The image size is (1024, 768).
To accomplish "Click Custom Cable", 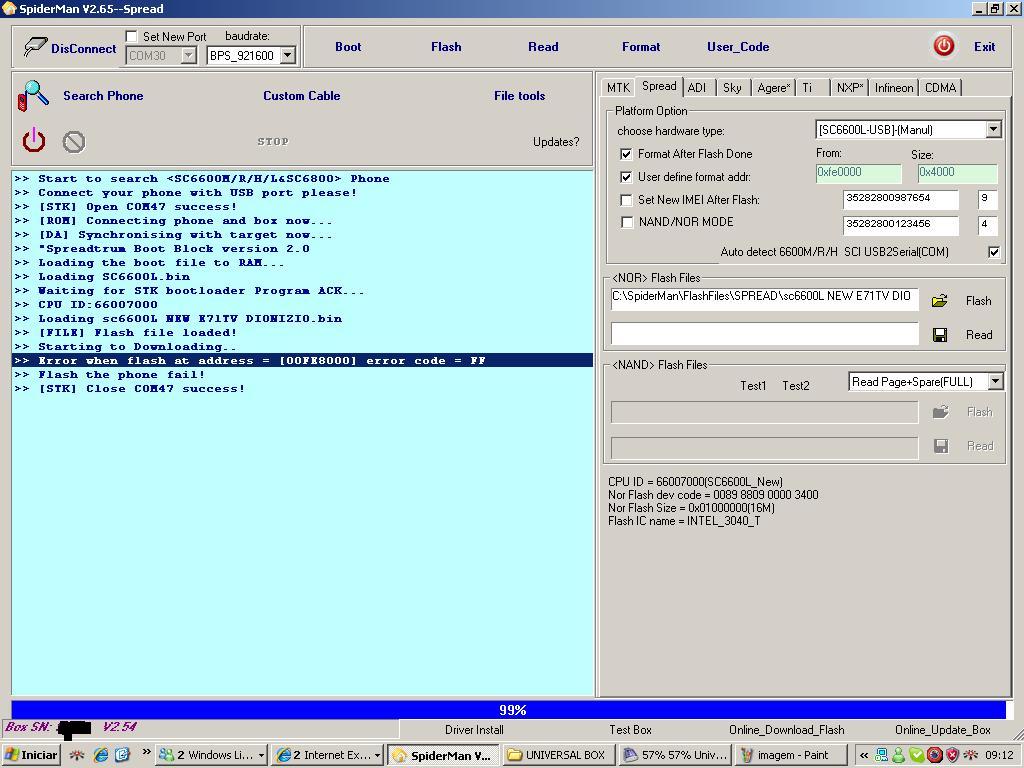I will coord(302,95).
